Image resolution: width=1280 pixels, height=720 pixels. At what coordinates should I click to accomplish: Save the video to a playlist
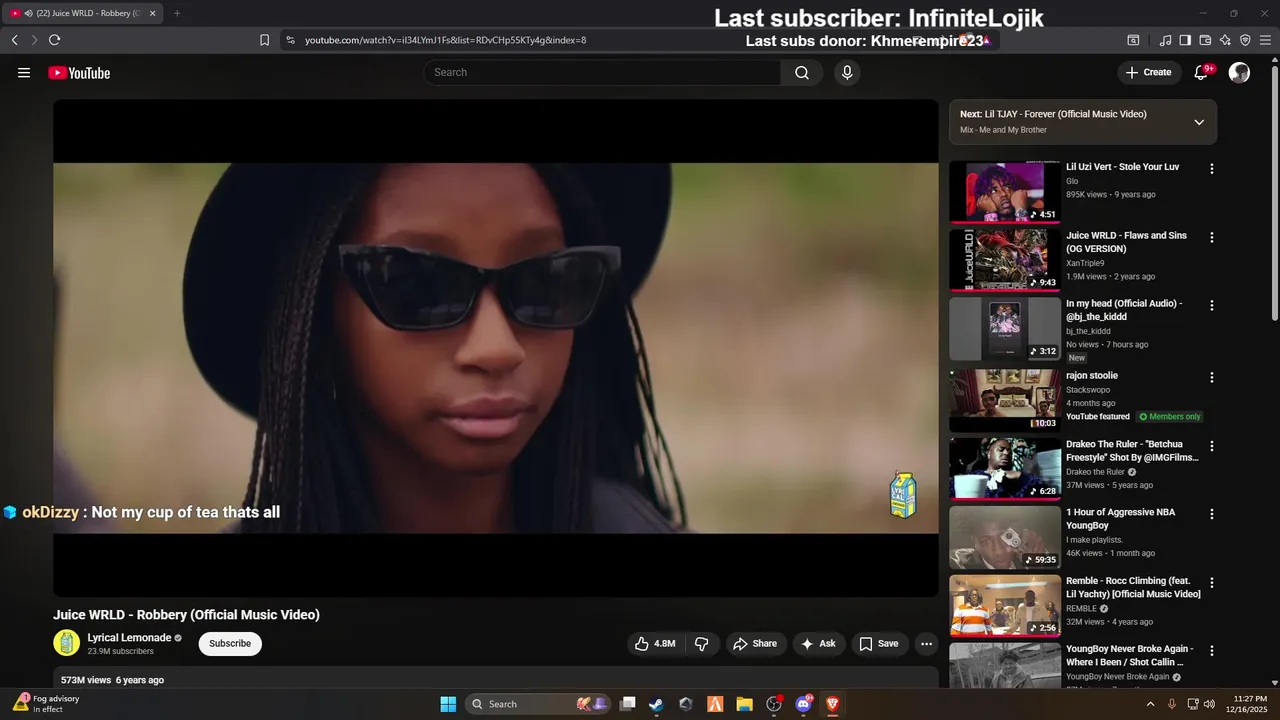click(x=879, y=644)
